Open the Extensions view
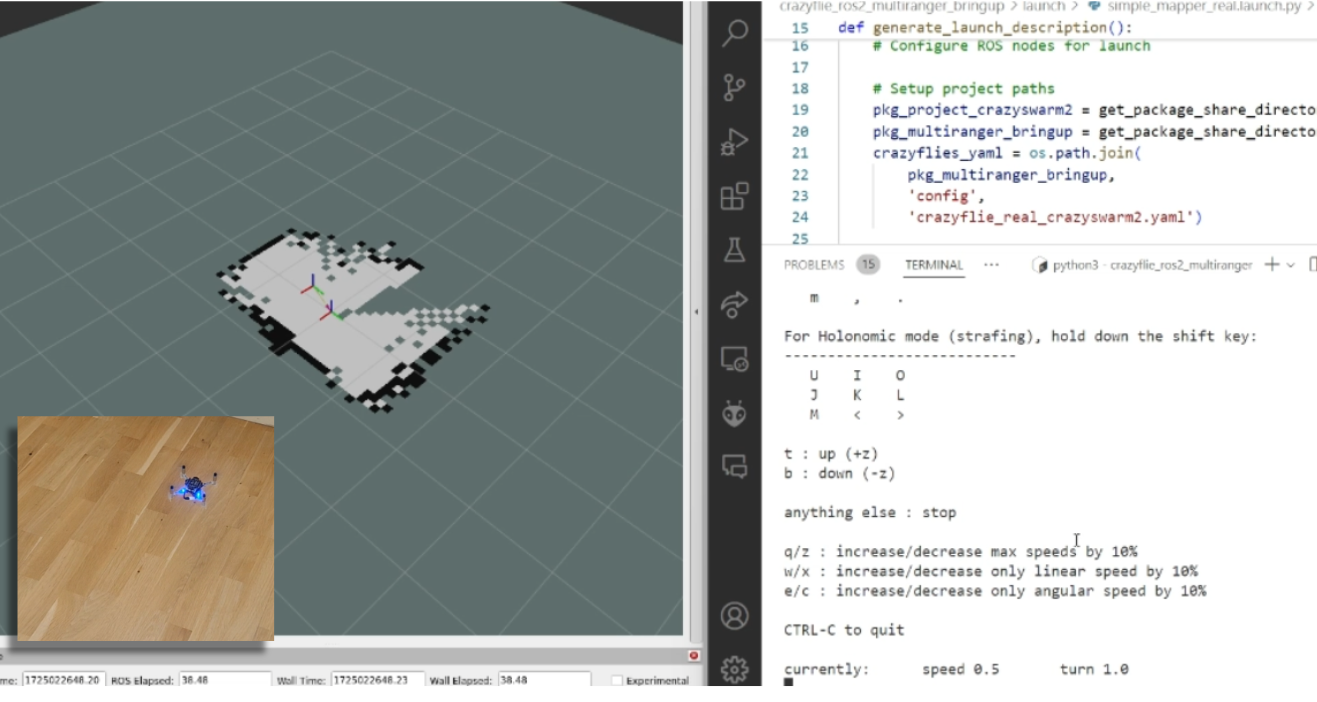The width and height of the screenshot is (1317, 702). (x=735, y=196)
